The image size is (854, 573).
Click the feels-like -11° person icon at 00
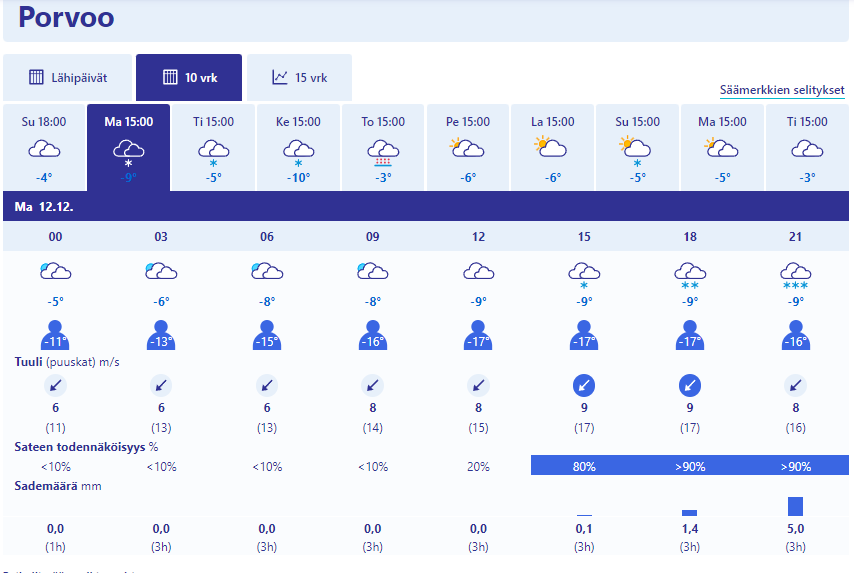tap(55, 335)
